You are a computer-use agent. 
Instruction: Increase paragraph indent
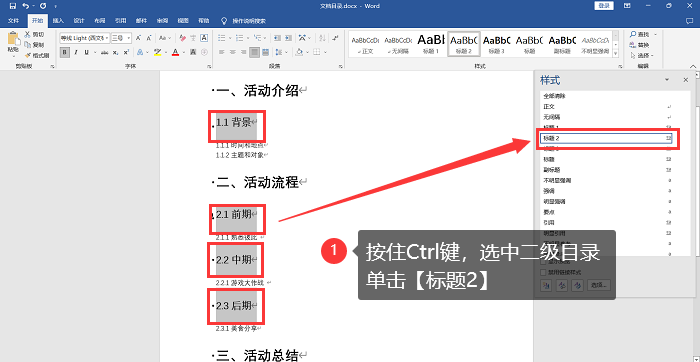[288, 38]
